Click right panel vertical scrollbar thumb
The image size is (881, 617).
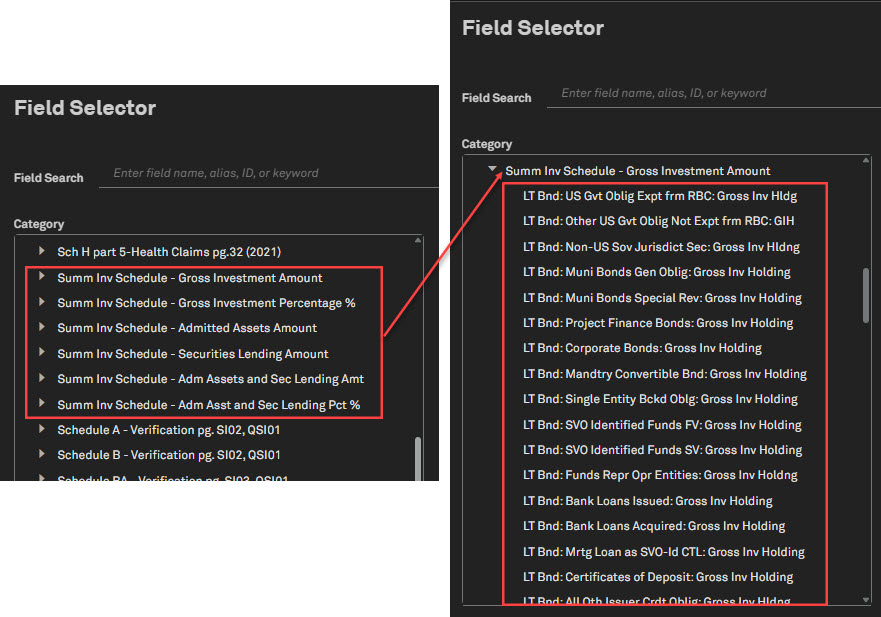866,295
